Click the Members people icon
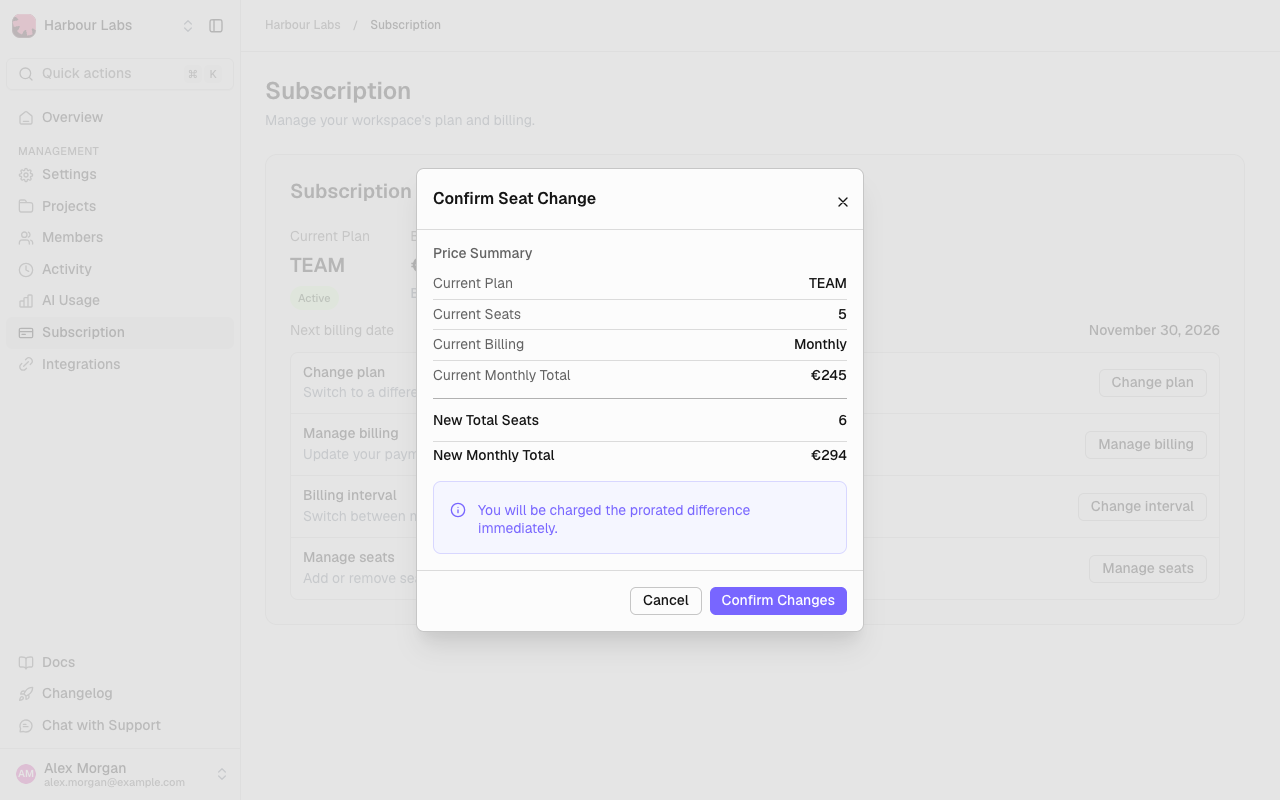This screenshot has height=800, width=1280. (x=26, y=237)
